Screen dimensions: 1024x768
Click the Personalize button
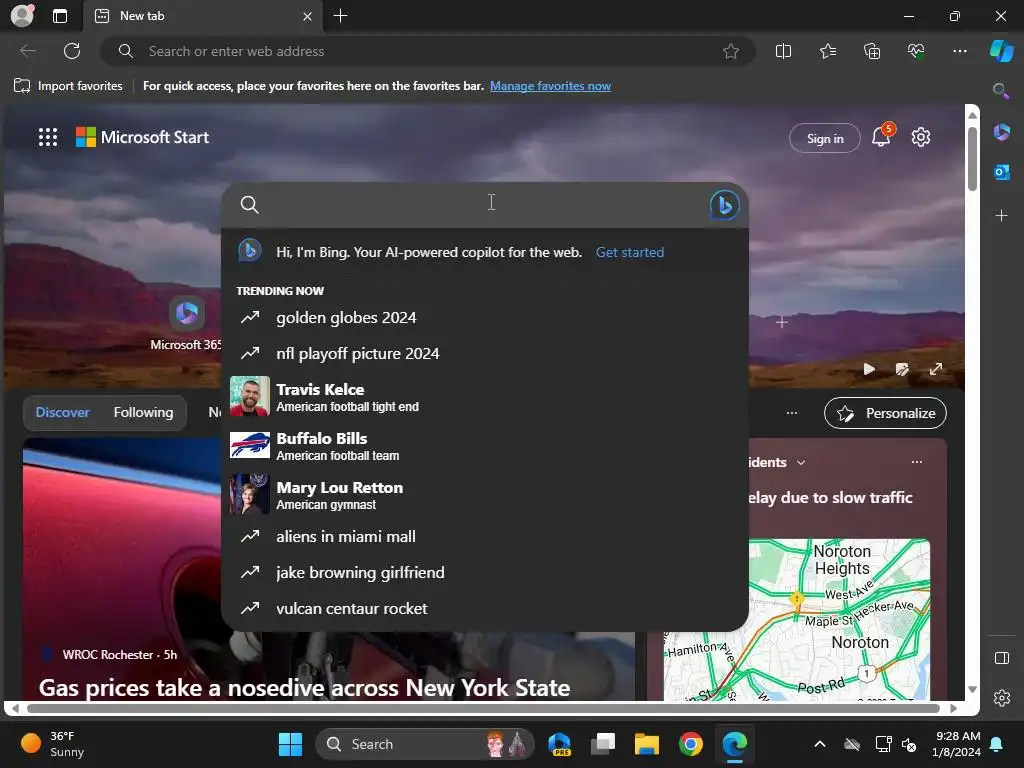click(886, 413)
